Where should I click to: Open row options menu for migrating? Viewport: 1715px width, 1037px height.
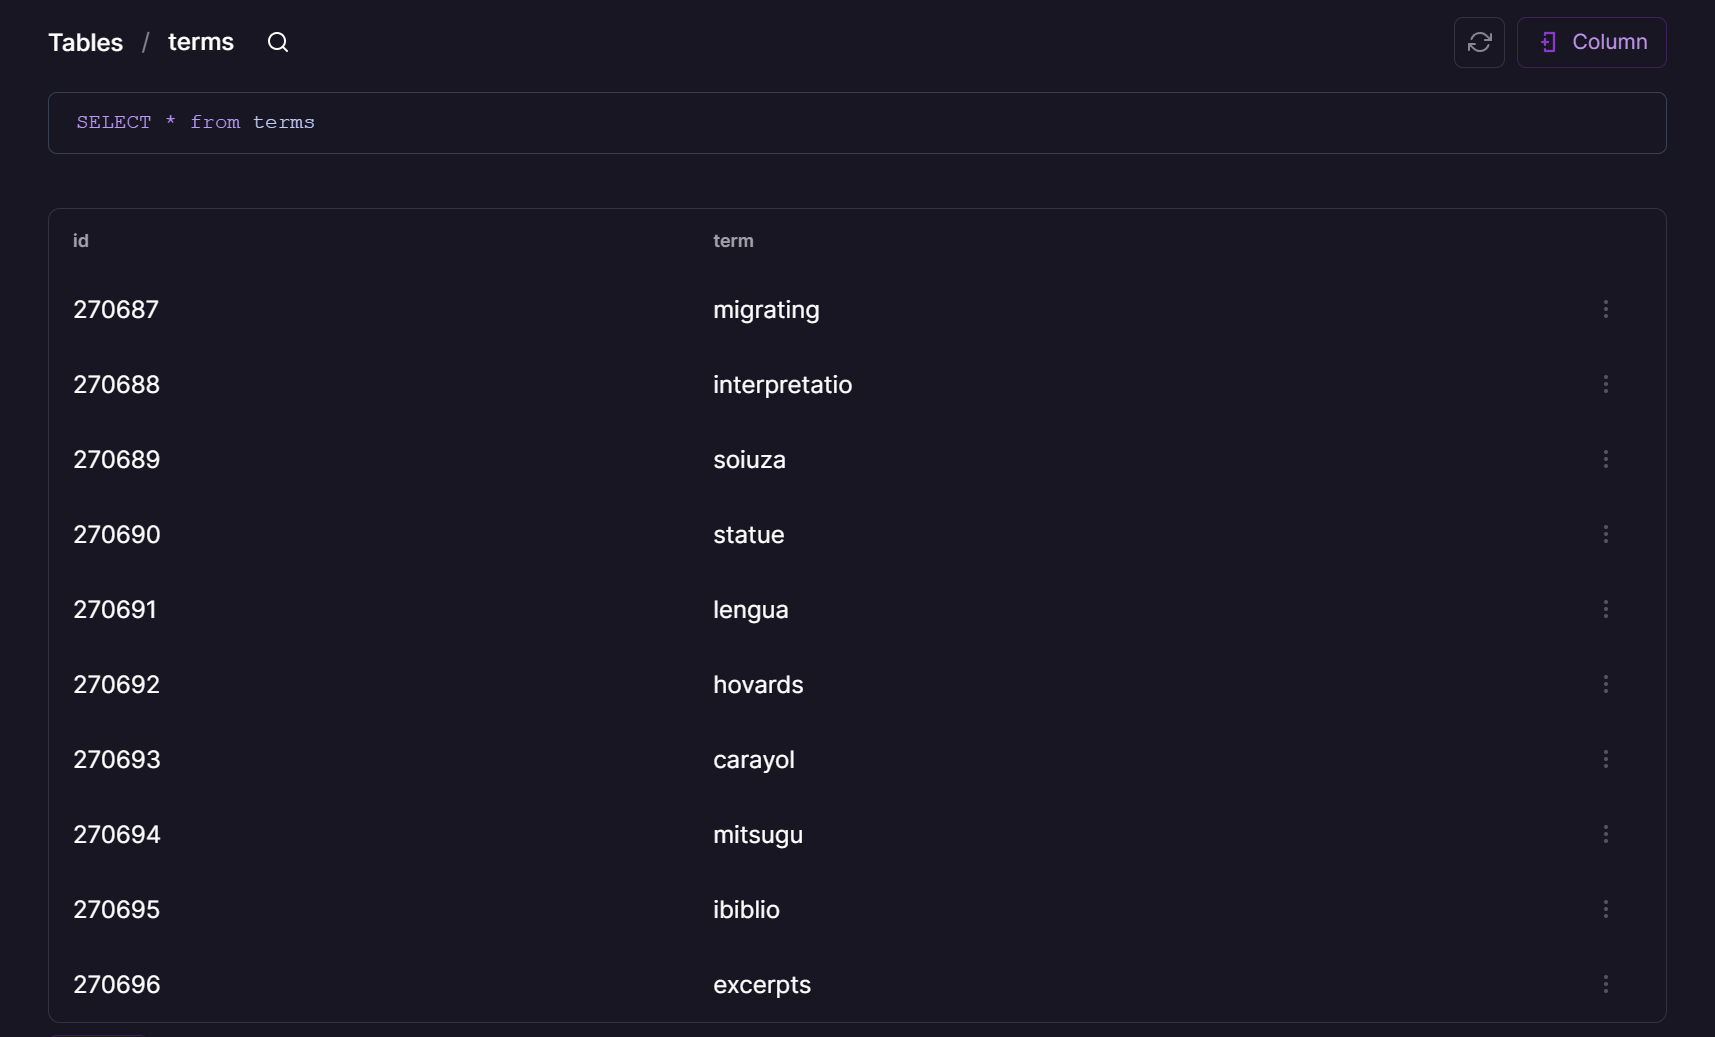pyautogui.click(x=1606, y=309)
